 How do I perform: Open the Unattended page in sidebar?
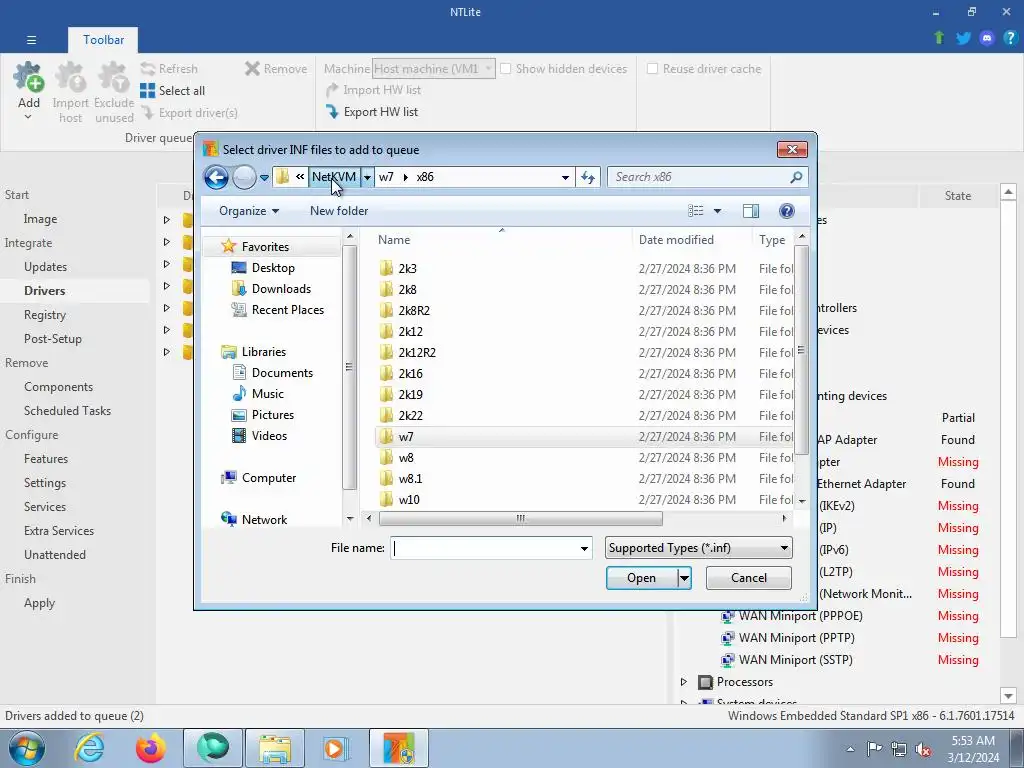(55, 554)
